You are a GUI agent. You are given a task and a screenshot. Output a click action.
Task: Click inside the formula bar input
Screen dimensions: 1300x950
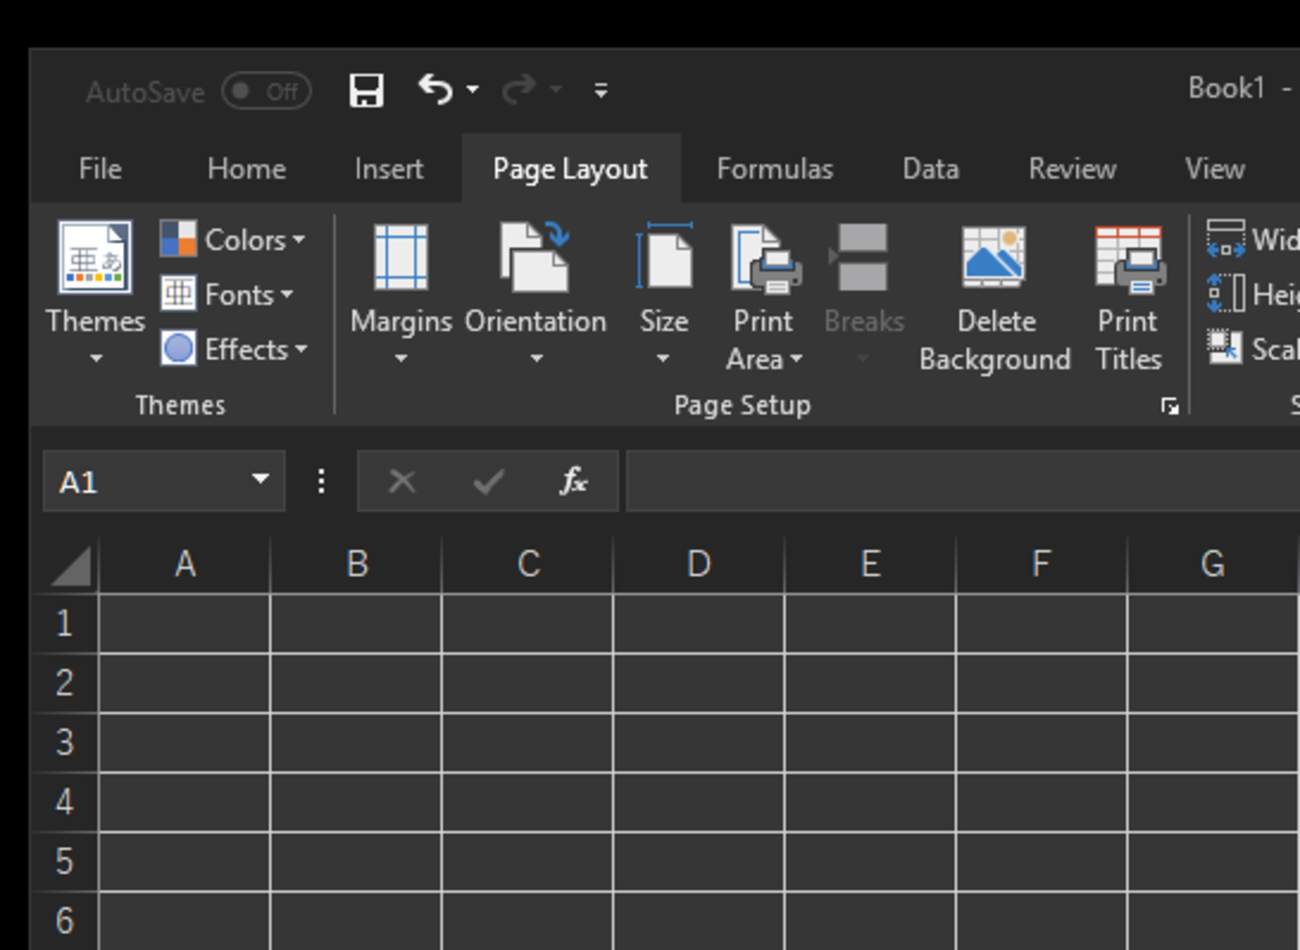960,482
